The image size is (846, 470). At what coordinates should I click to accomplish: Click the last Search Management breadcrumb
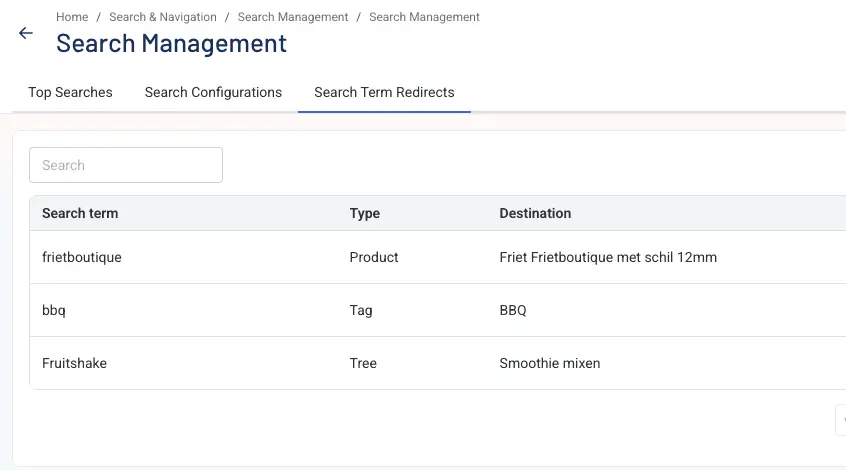coord(424,17)
